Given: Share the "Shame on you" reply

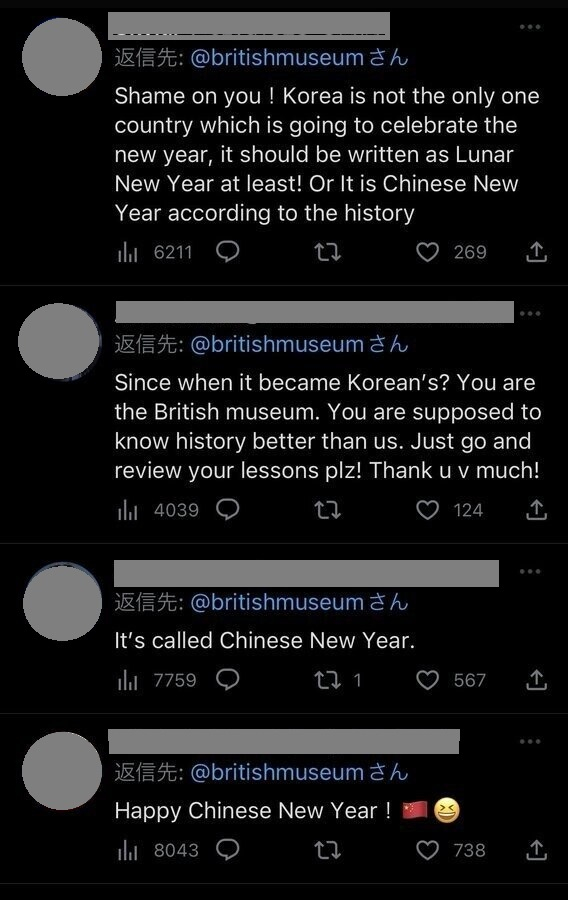Looking at the screenshot, I should tap(536, 252).
